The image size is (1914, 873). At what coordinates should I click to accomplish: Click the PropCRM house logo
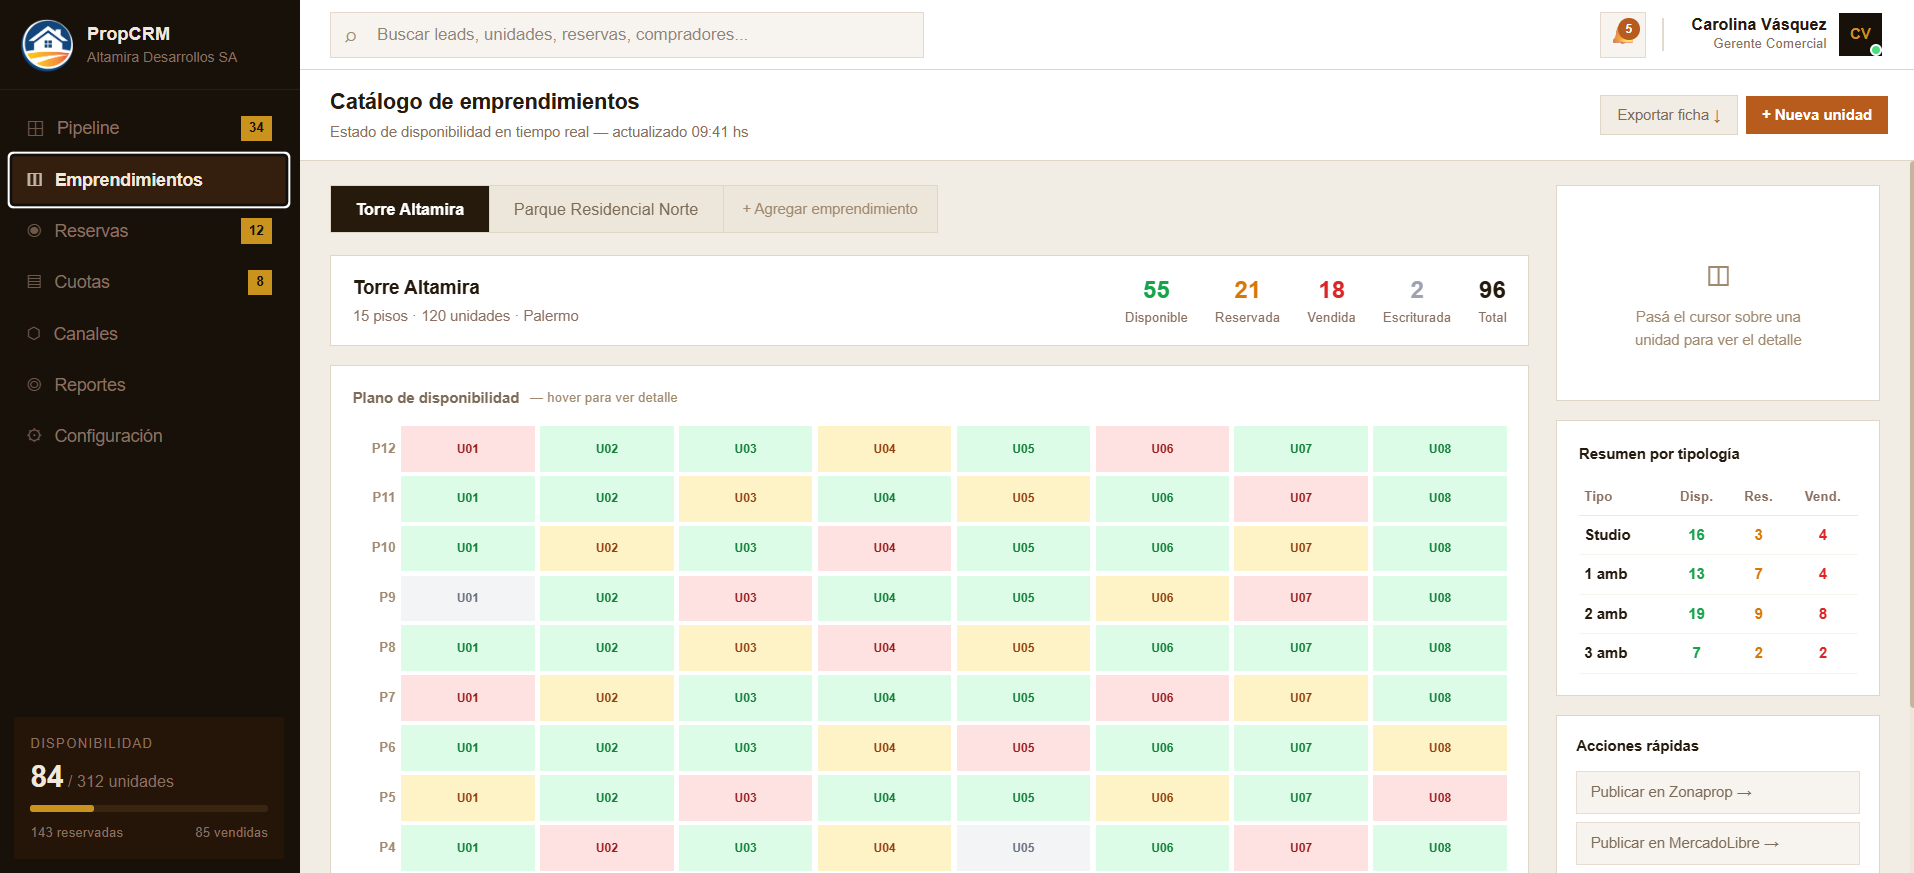pyautogui.click(x=48, y=45)
